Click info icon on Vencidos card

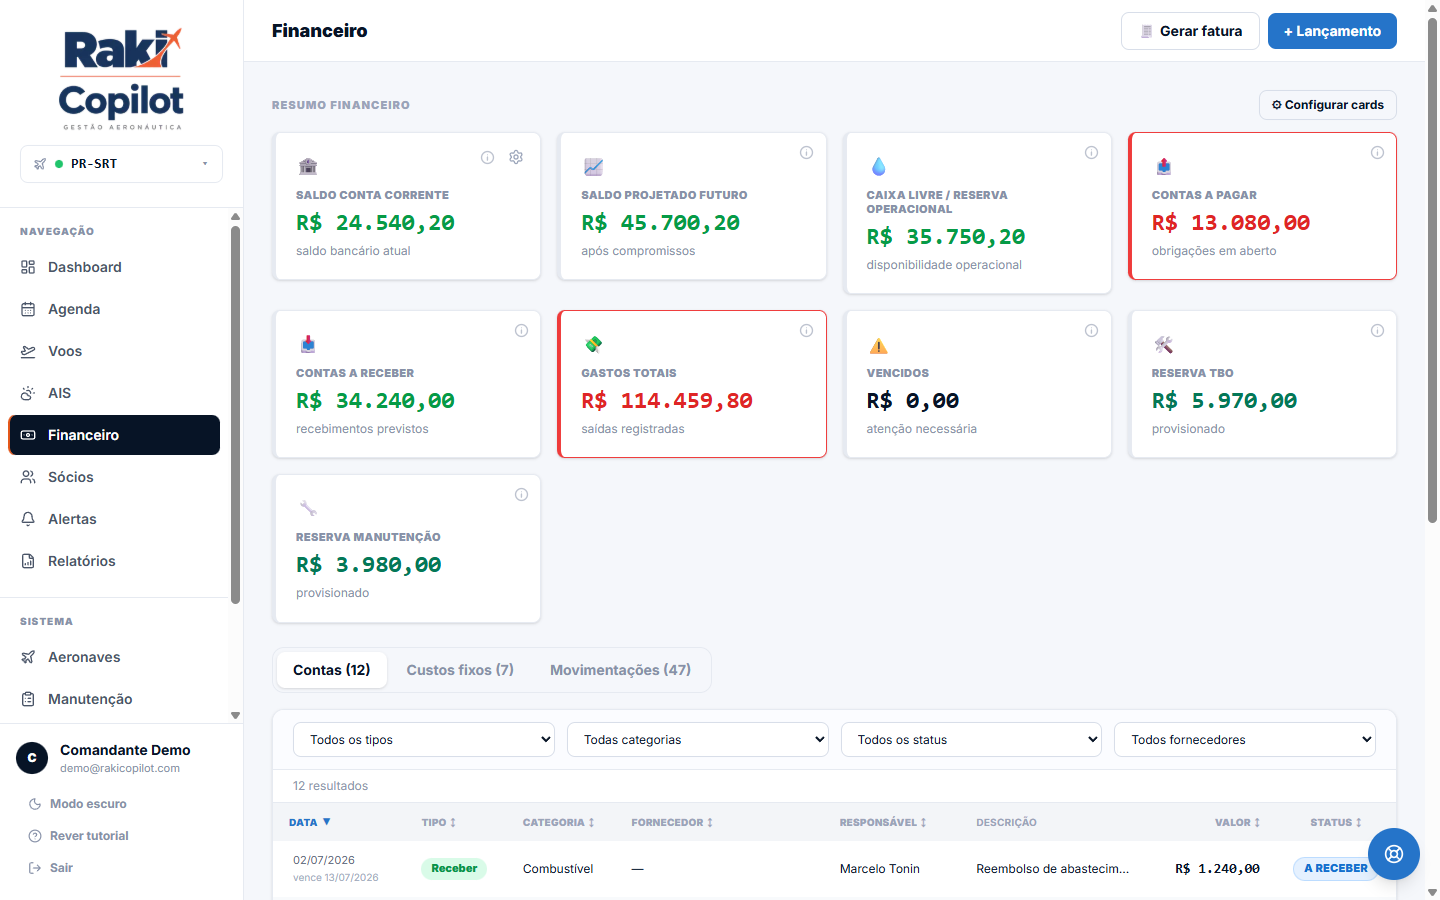[x=1091, y=331]
